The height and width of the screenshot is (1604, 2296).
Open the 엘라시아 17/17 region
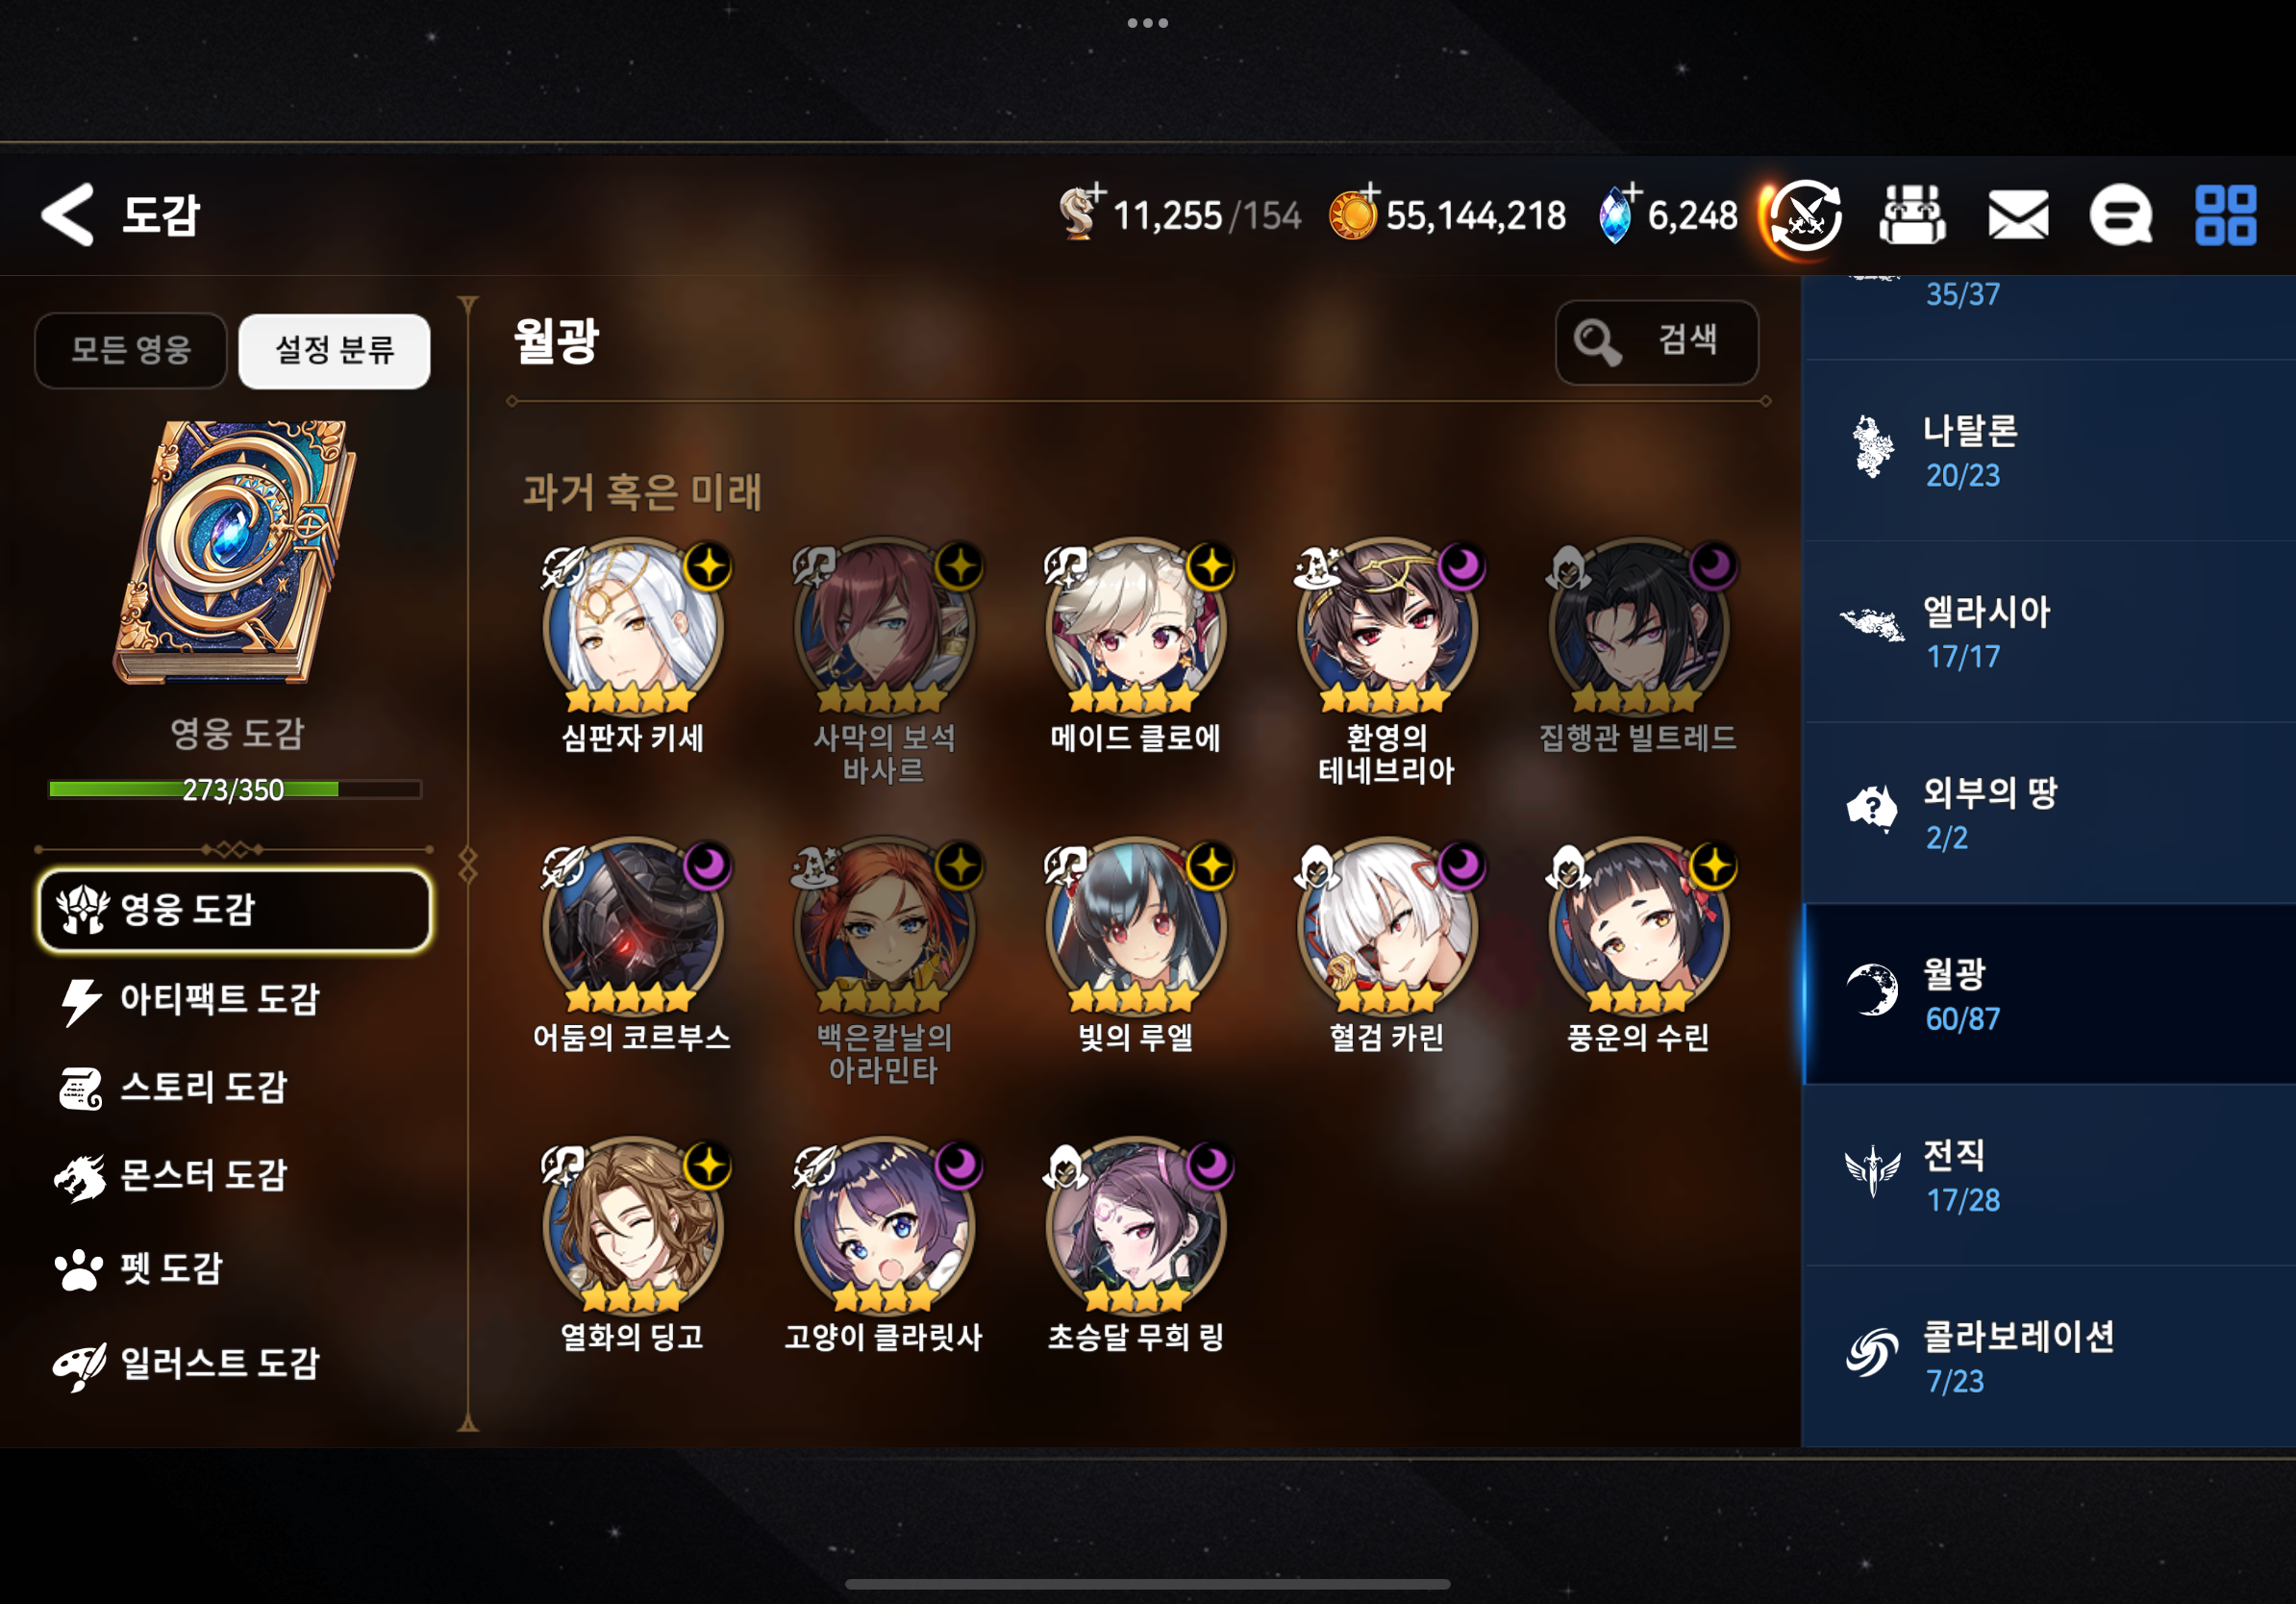[x=2048, y=632]
